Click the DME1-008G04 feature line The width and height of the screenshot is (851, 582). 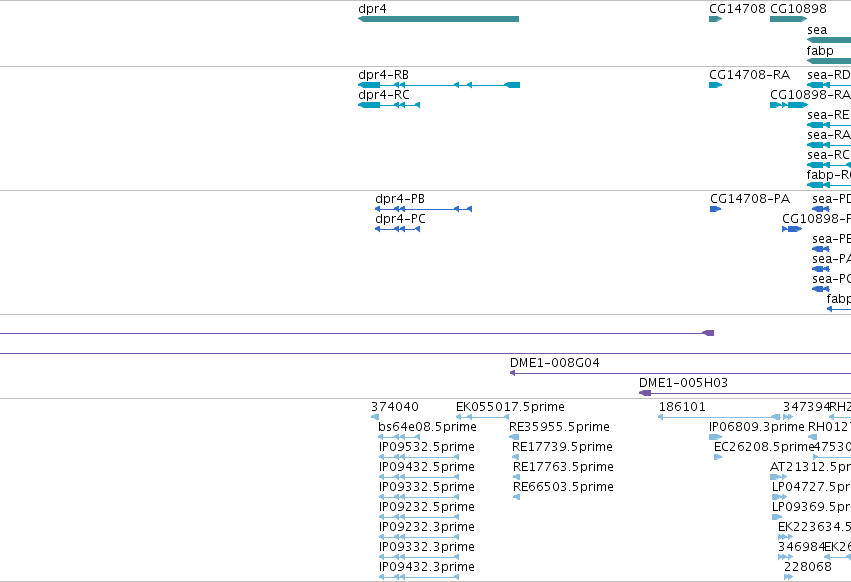[680, 373]
